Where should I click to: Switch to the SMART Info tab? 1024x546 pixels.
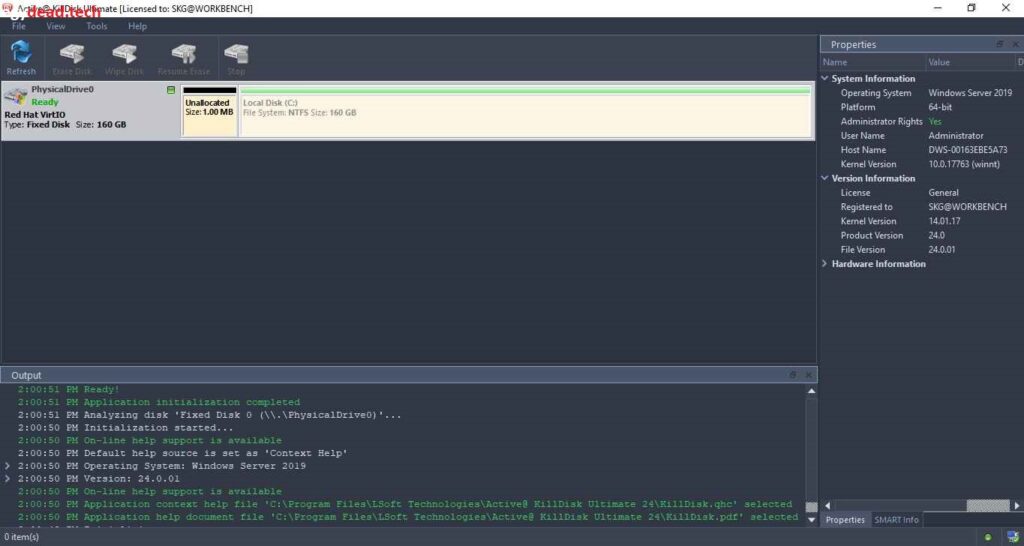(896, 520)
